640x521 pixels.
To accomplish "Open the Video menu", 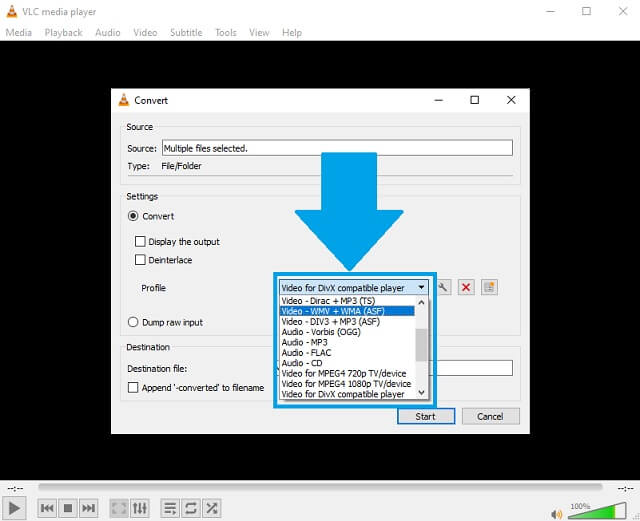I will pyautogui.click(x=145, y=33).
